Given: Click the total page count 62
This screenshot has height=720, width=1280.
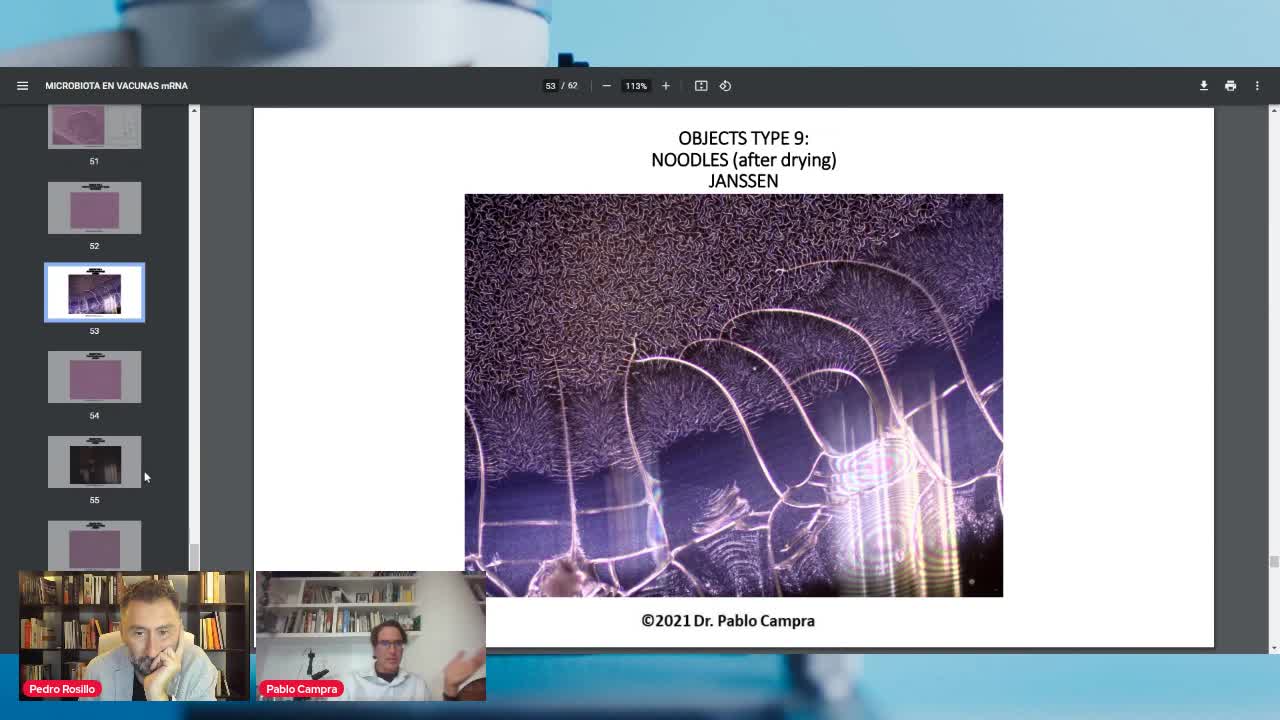Looking at the screenshot, I should (x=572, y=86).
